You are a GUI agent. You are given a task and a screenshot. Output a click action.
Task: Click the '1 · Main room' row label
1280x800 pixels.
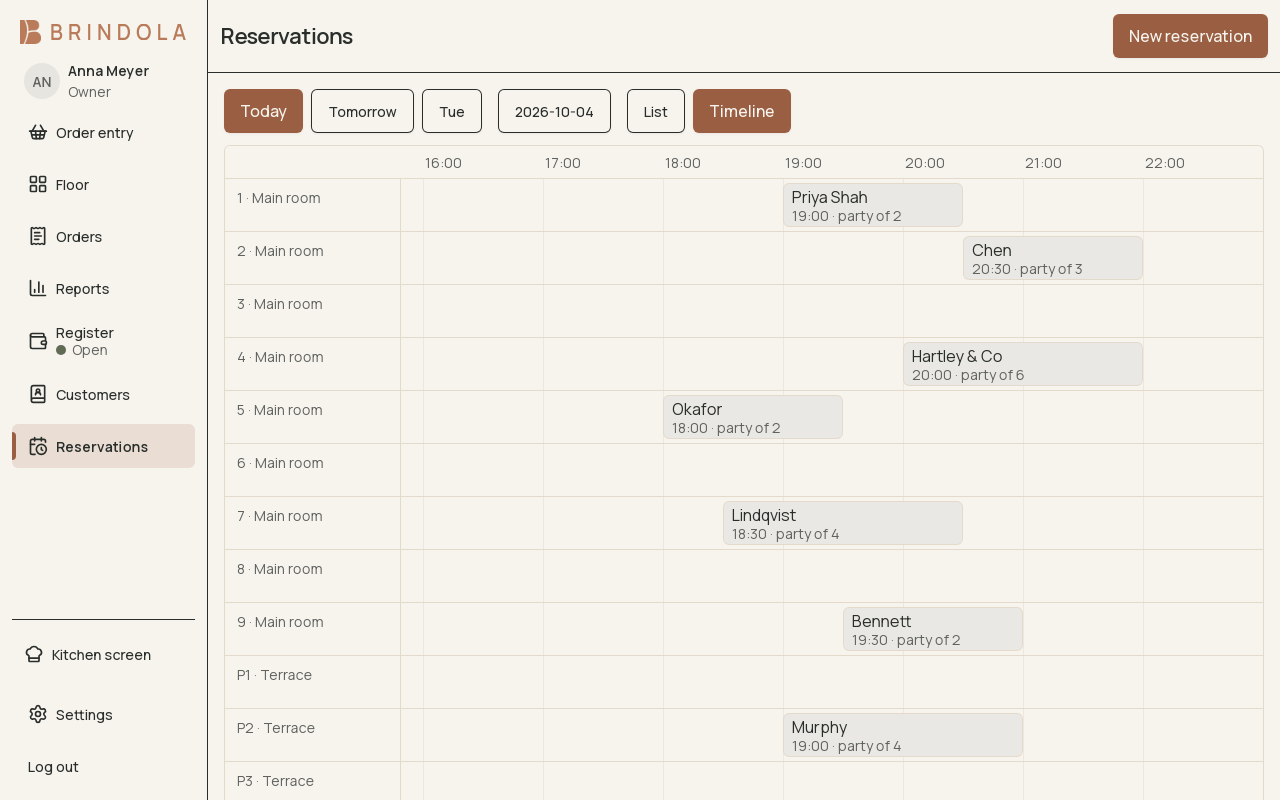[279, 197]
